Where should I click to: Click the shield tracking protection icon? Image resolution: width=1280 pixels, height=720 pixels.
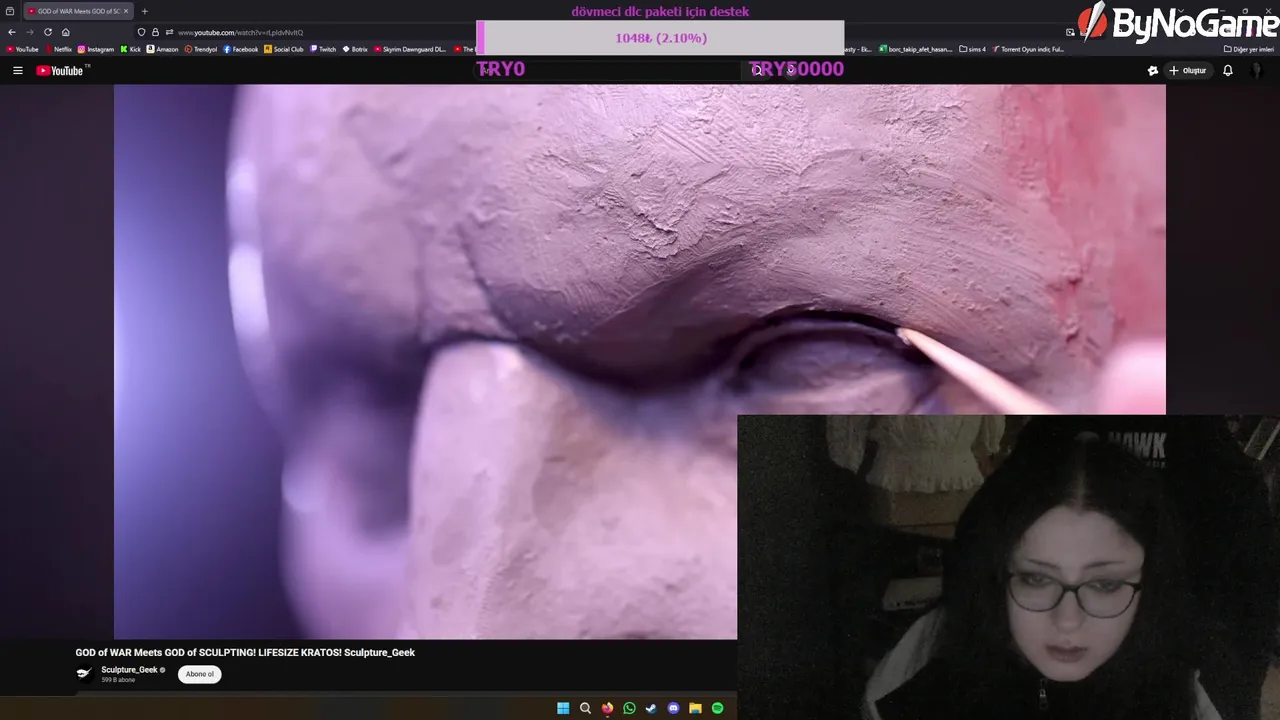142,32
